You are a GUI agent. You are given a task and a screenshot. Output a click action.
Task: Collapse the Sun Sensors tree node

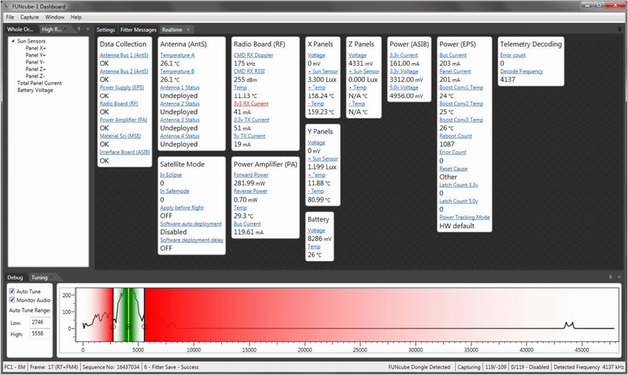tap(13, 41)
